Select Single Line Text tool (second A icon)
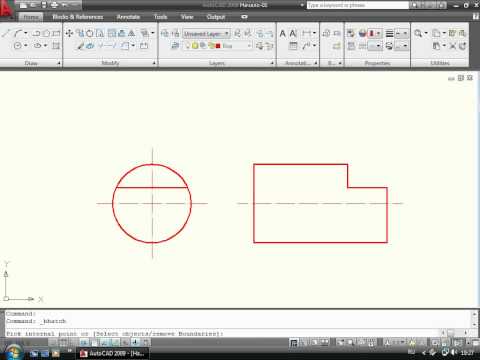The image size is (480, 360). coord(293,33)
